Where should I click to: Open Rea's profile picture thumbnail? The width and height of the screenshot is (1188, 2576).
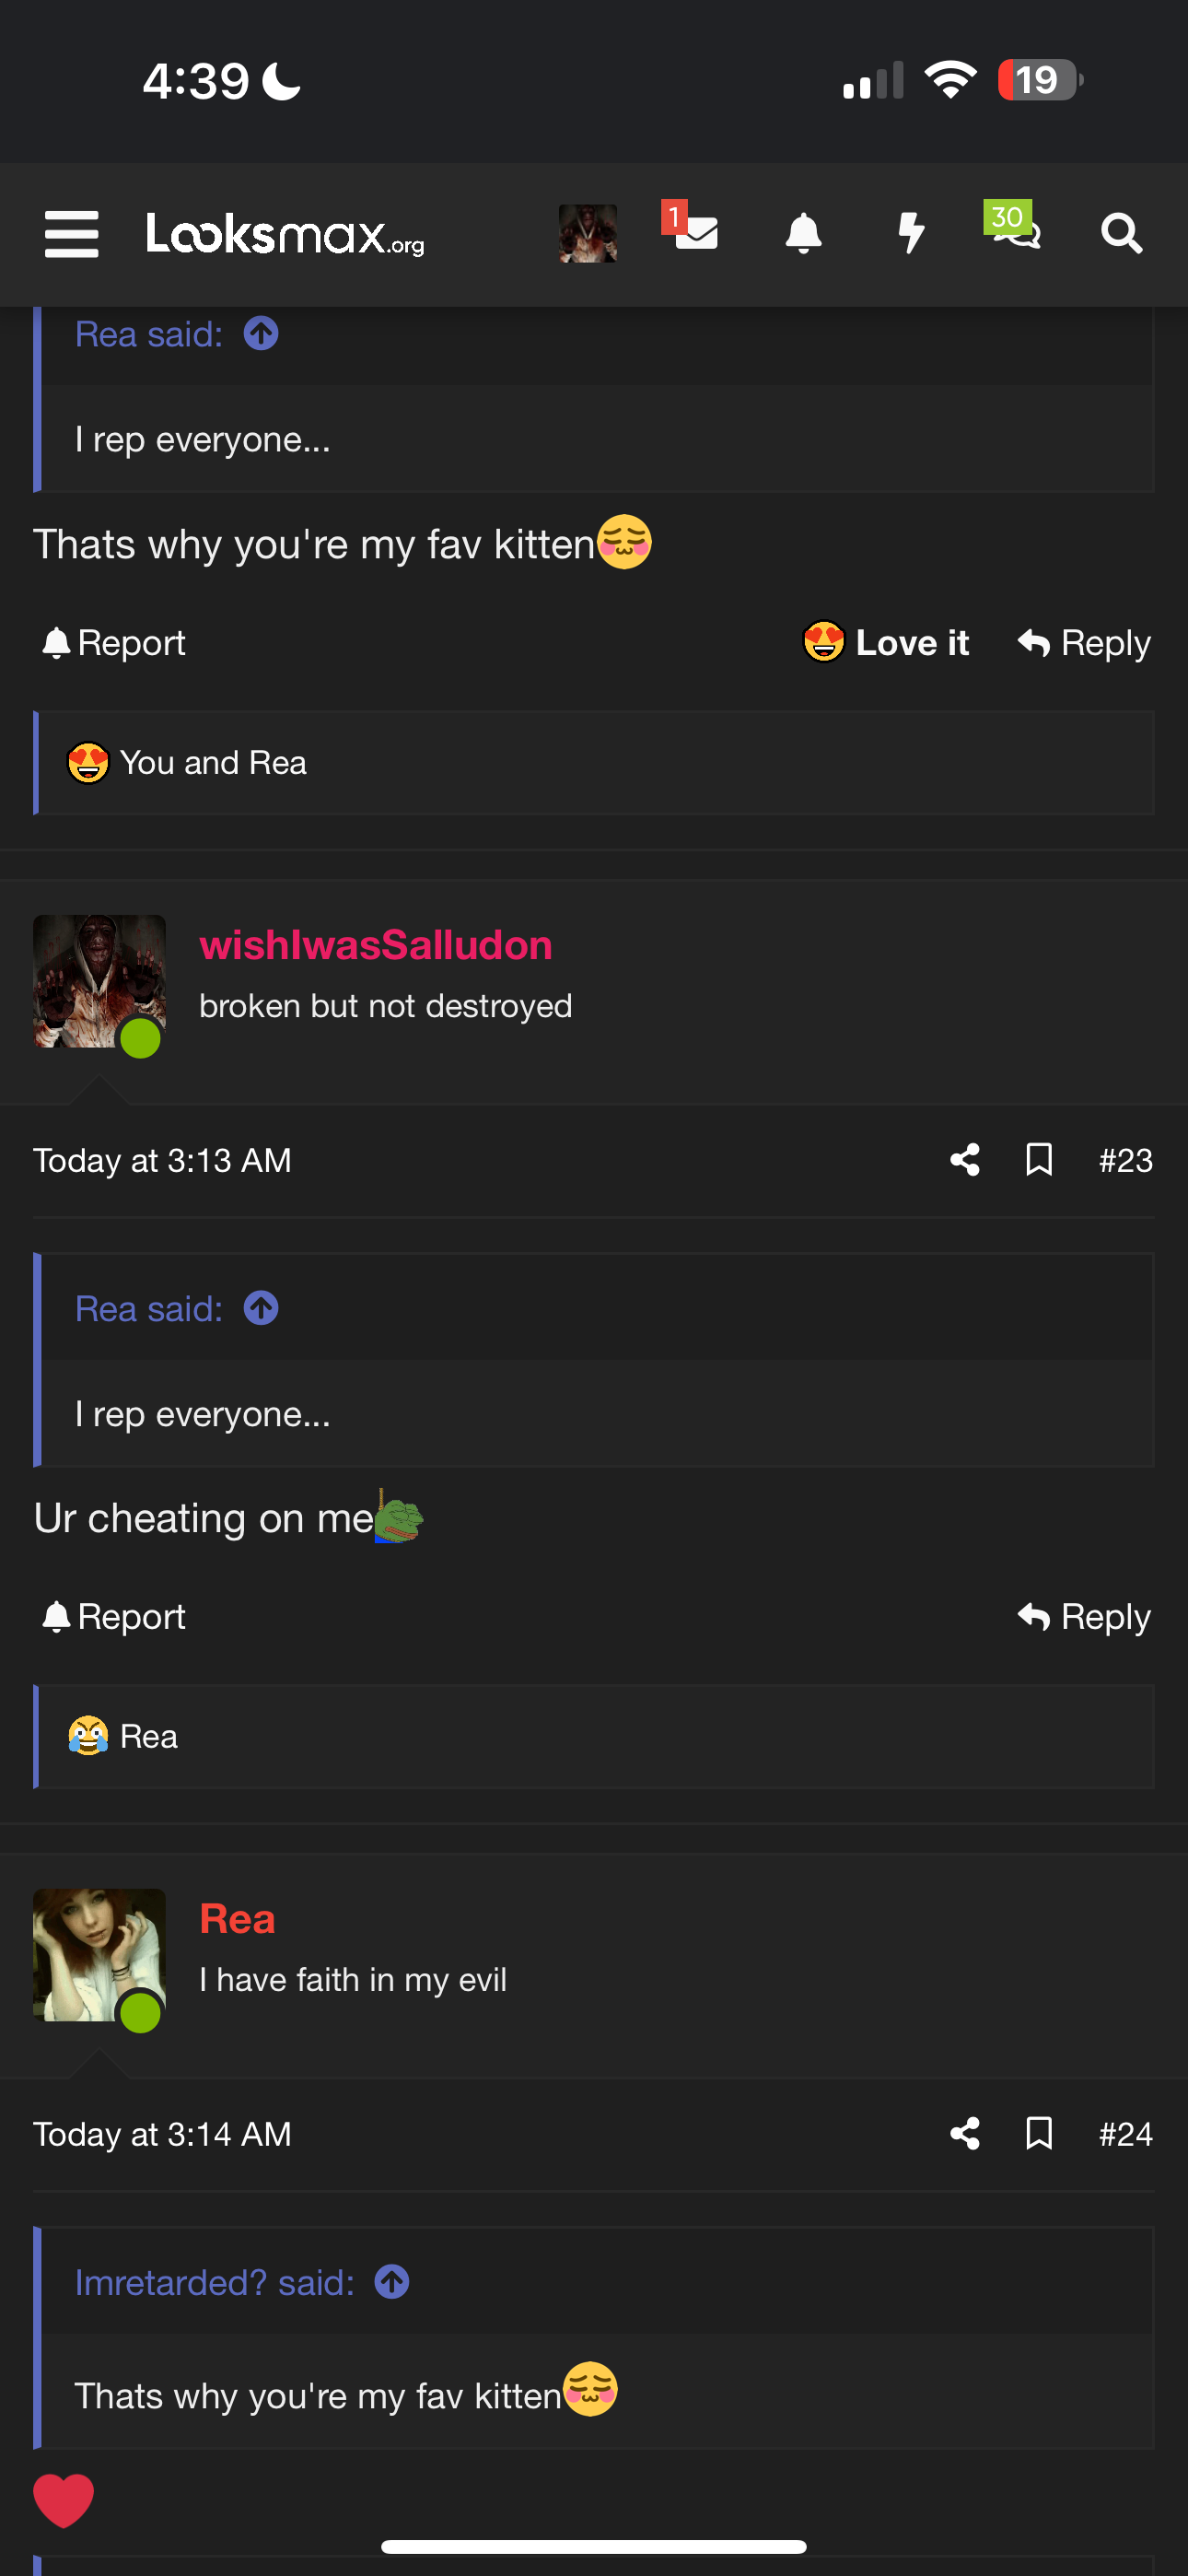[98, 1955]
